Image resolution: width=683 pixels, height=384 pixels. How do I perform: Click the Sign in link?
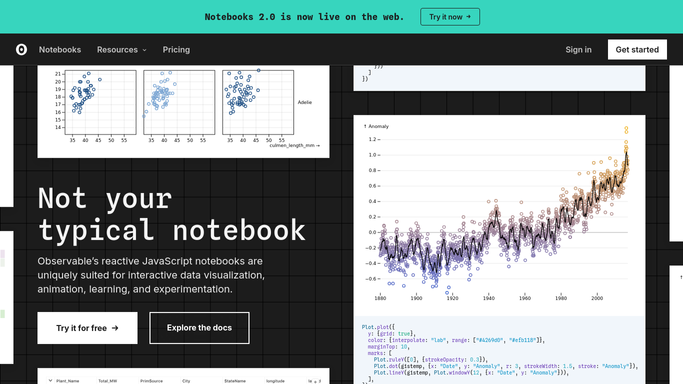(578, 50)
